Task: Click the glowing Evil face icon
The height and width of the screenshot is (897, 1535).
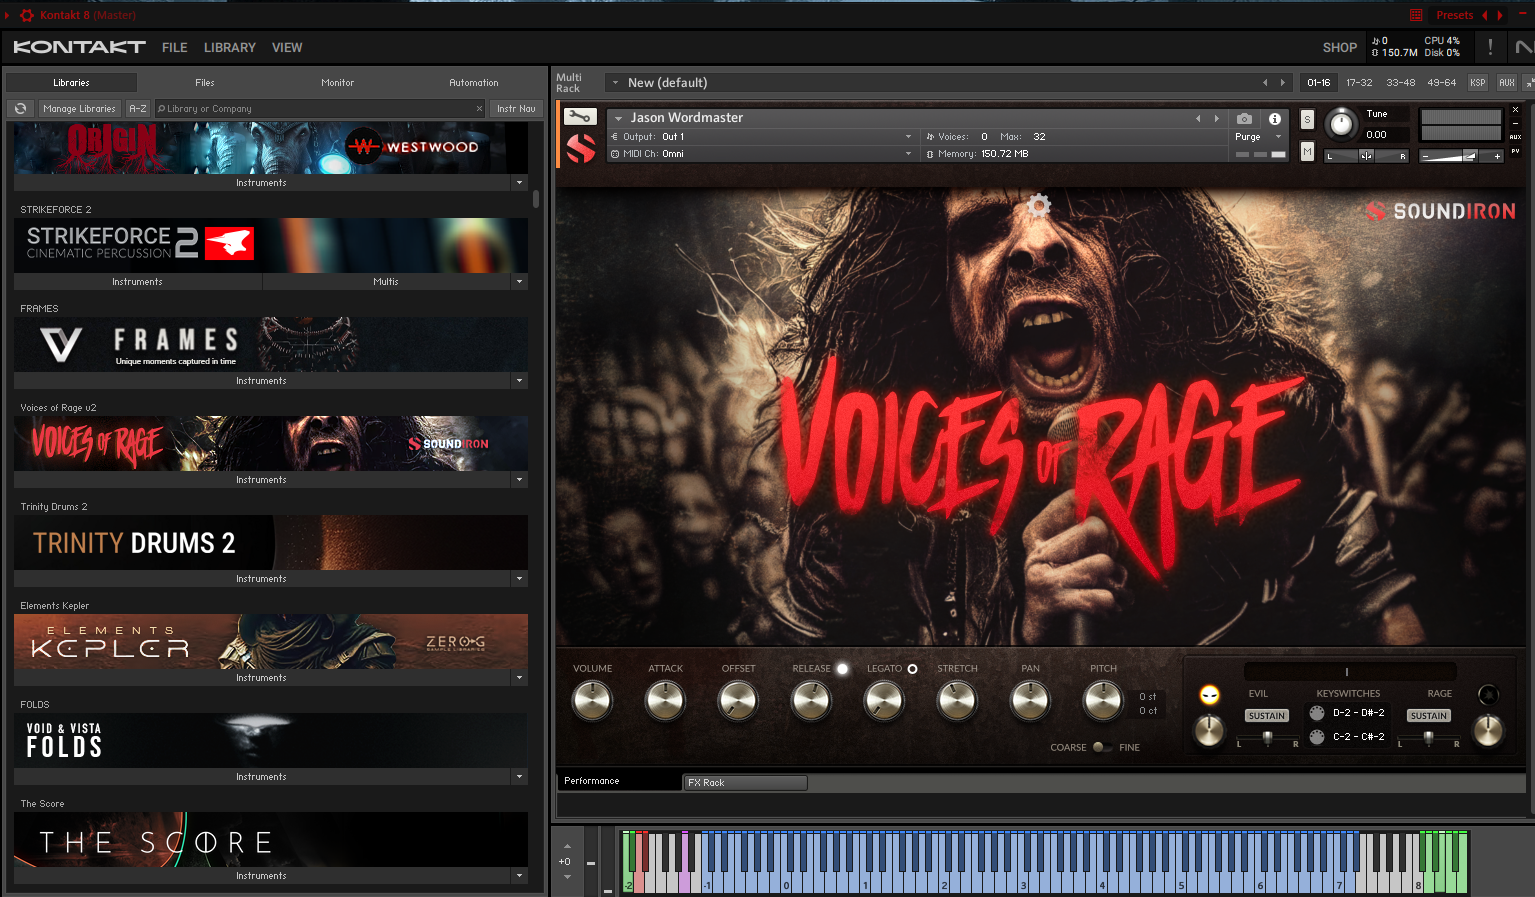Action: pyautogui.click(x=1209, y=695)
